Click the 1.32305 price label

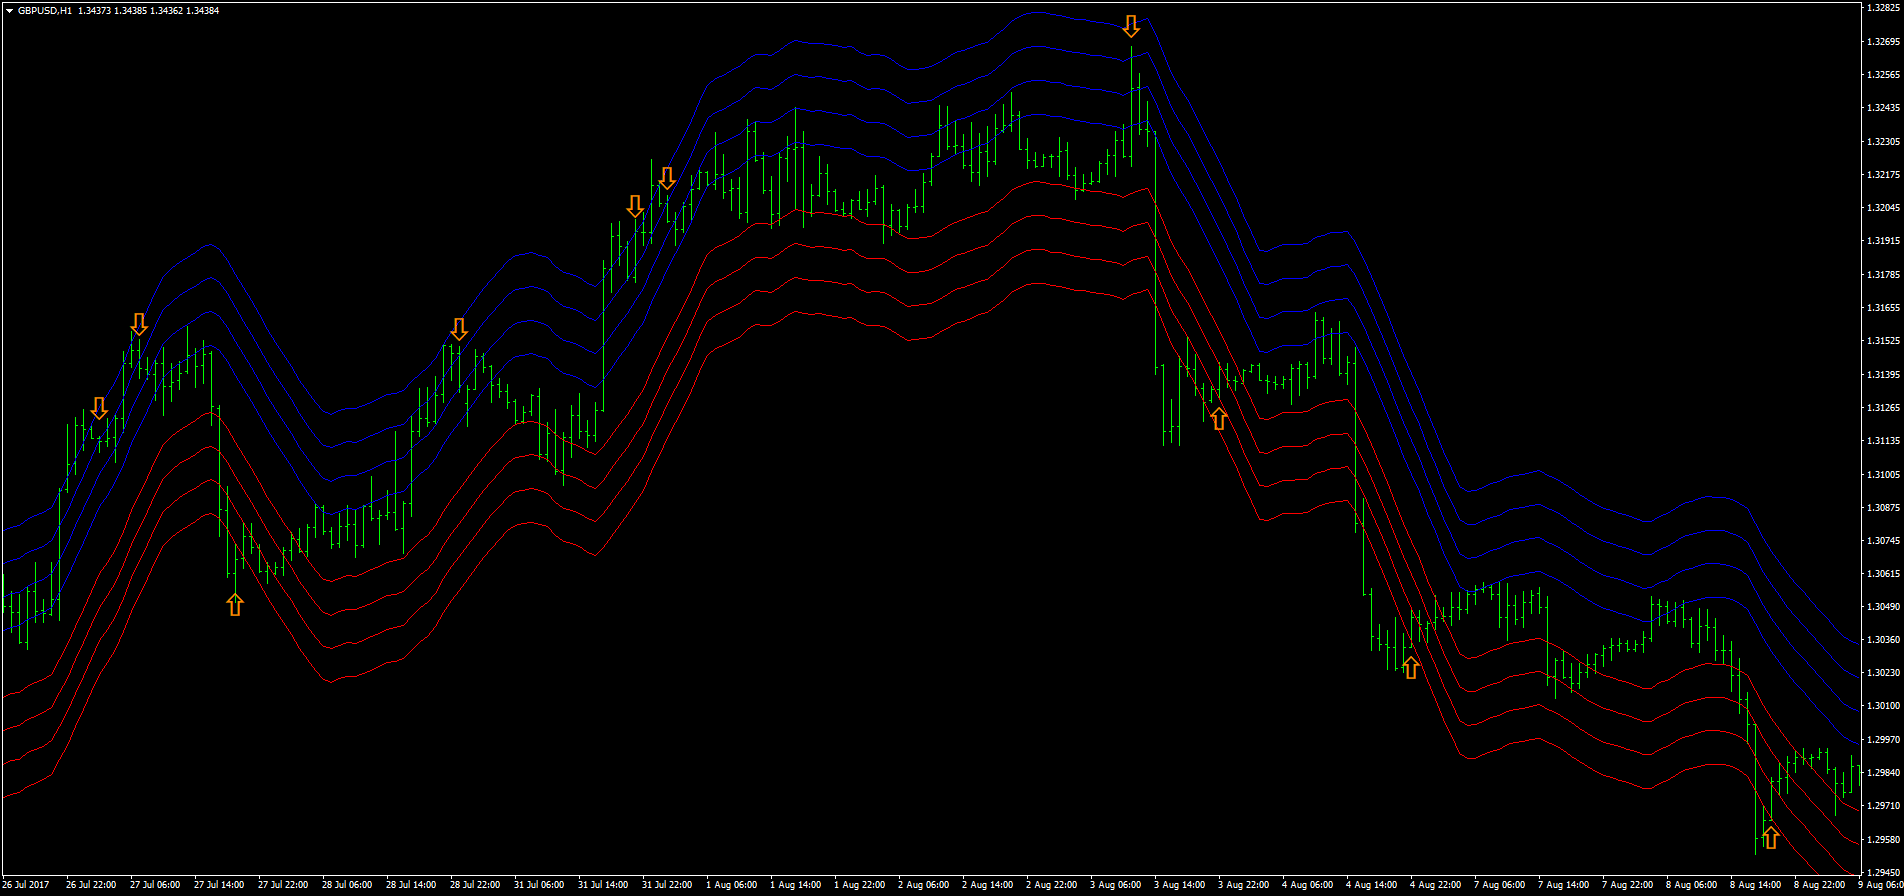(x=1883, y=141)
